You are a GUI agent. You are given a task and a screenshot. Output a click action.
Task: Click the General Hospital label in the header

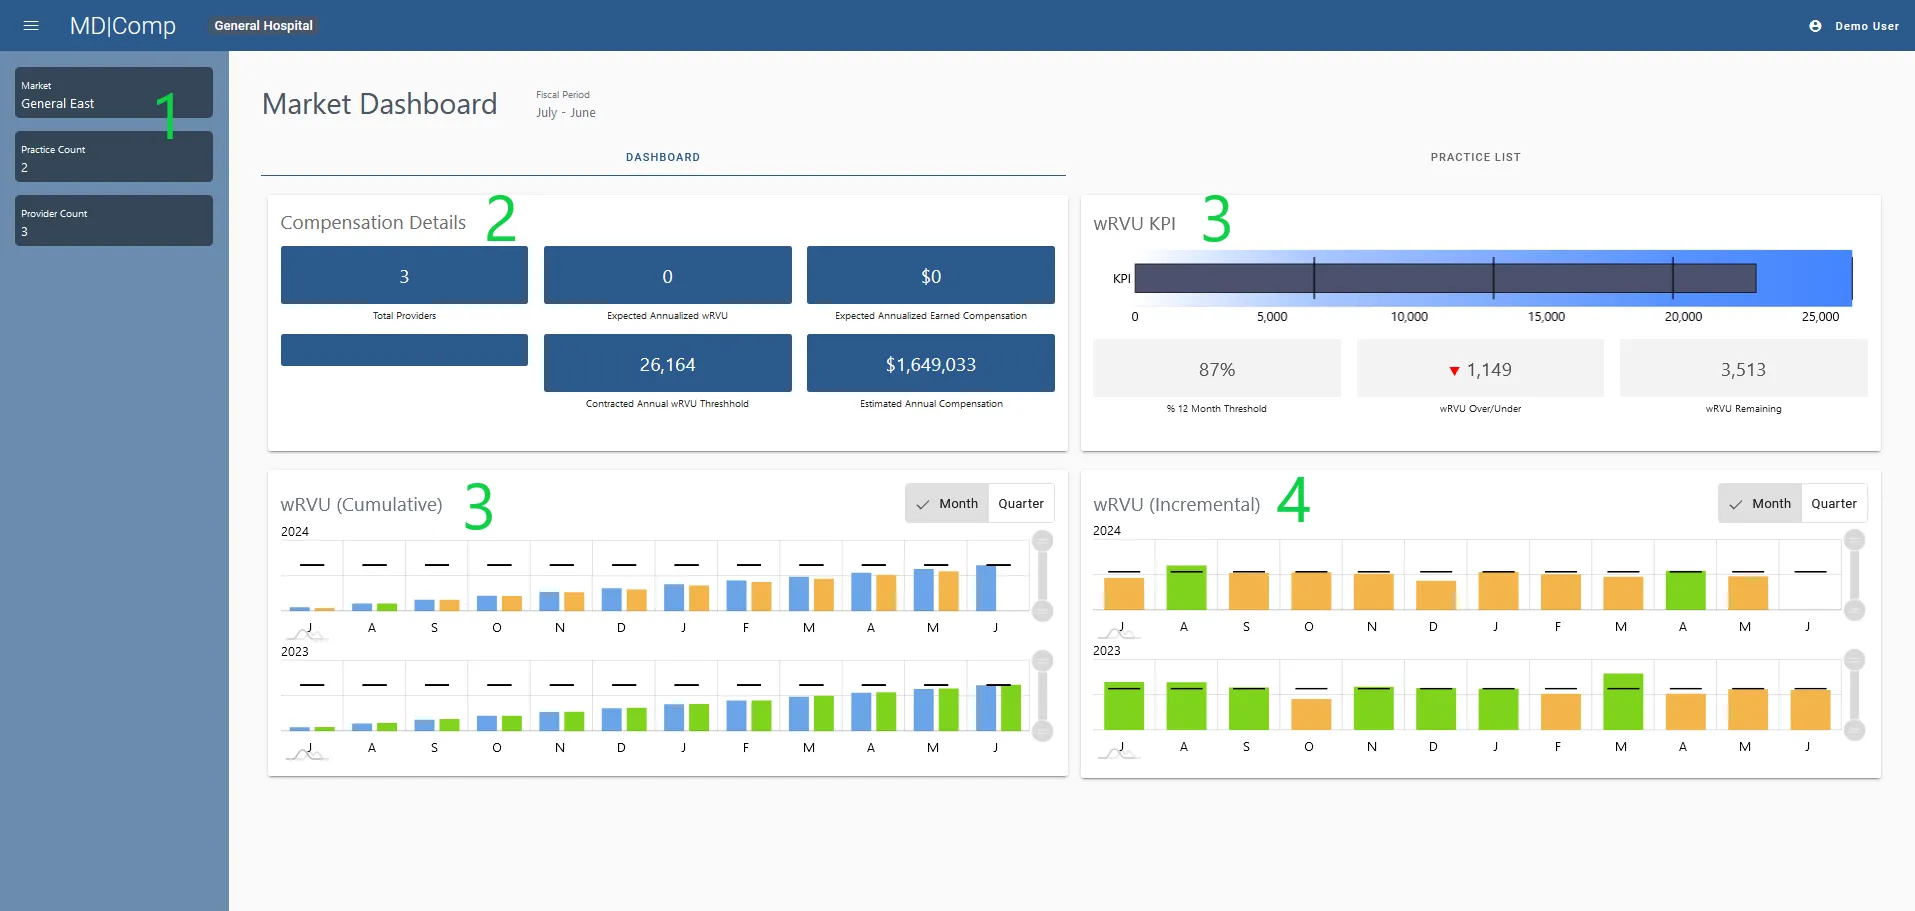(262, 25)
